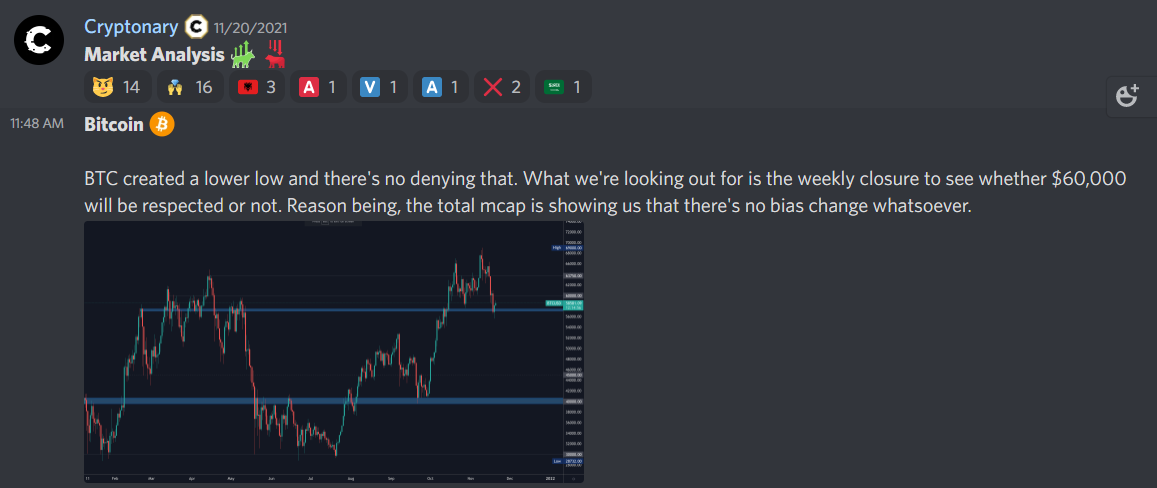Viewport: 1157px width, 488px height.
Task: Toggle the raised hands reaction with 16
Action: click(190, 87)
